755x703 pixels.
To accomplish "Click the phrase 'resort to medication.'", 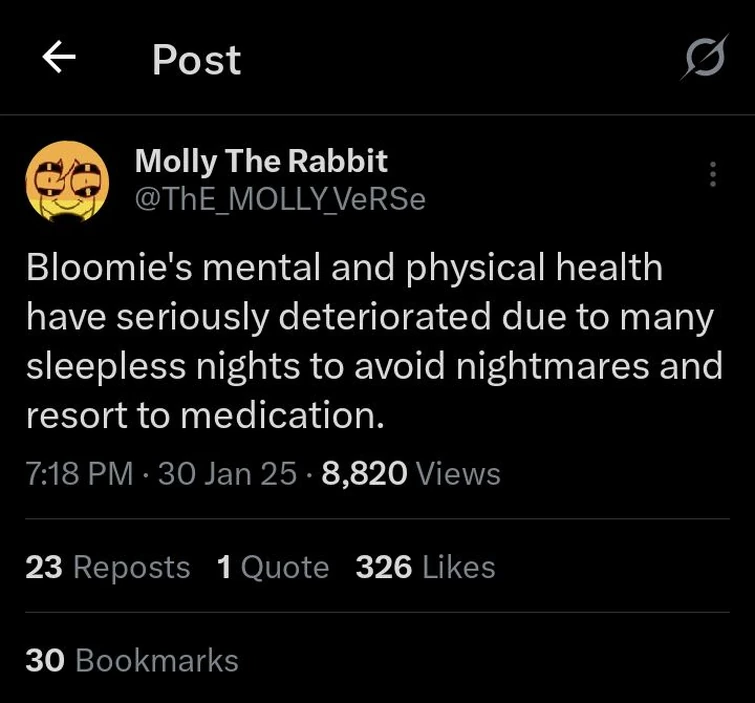I will [205, 416].
